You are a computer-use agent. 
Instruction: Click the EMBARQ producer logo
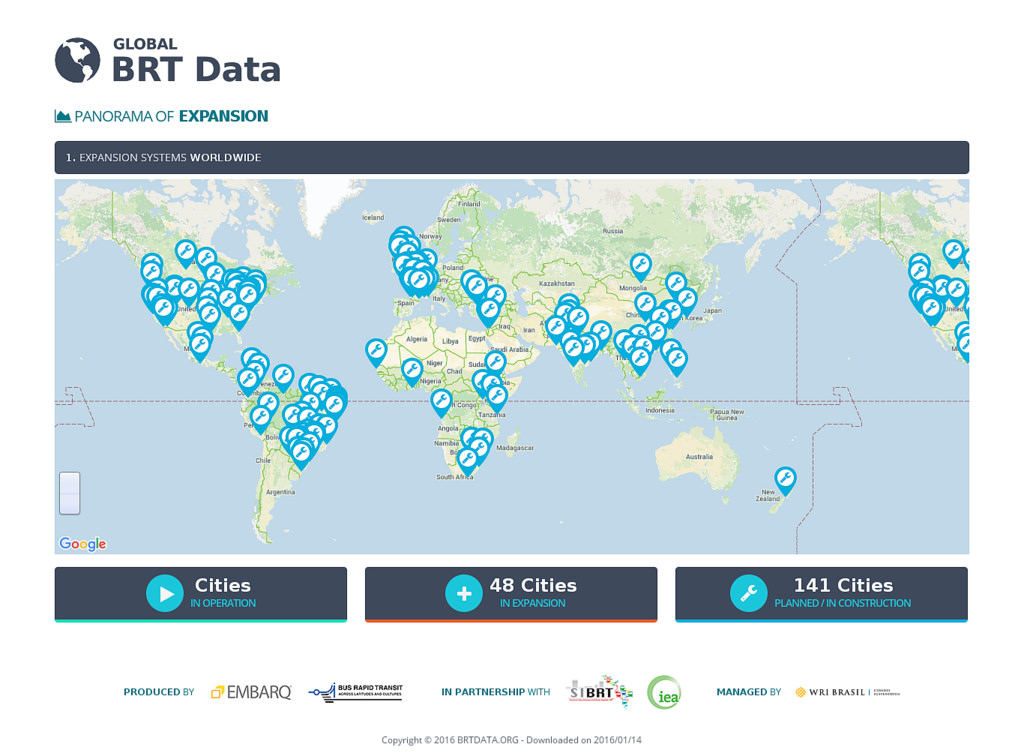click(251, 692)
